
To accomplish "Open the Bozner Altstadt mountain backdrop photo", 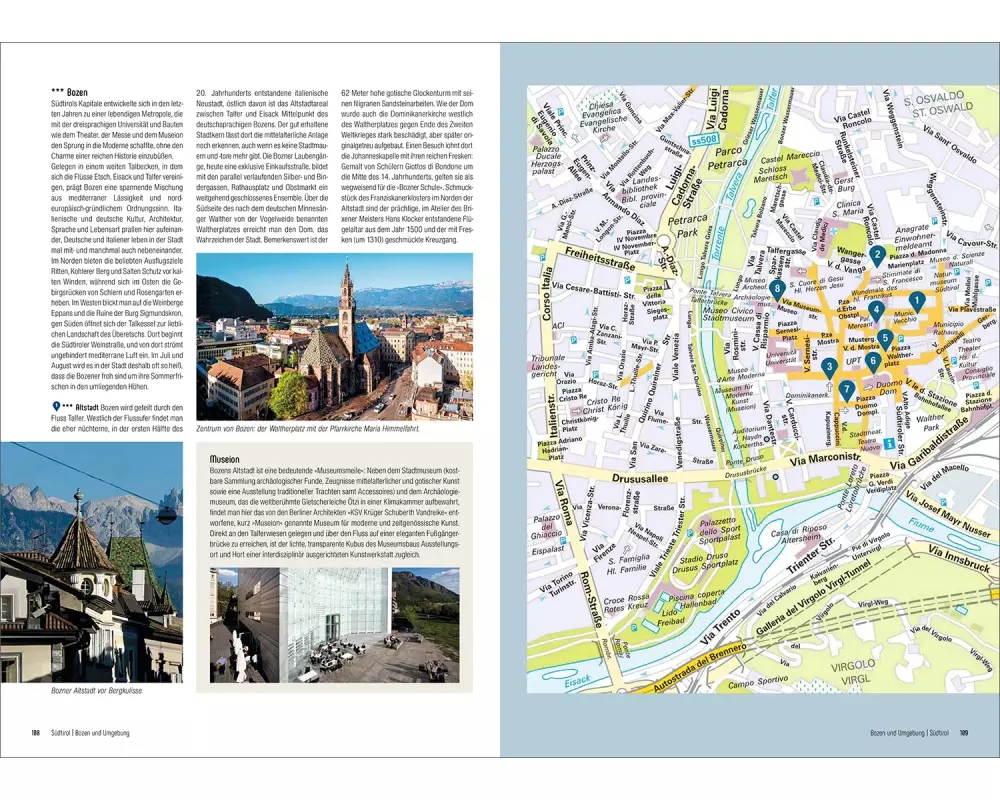I will click(91, 561).
